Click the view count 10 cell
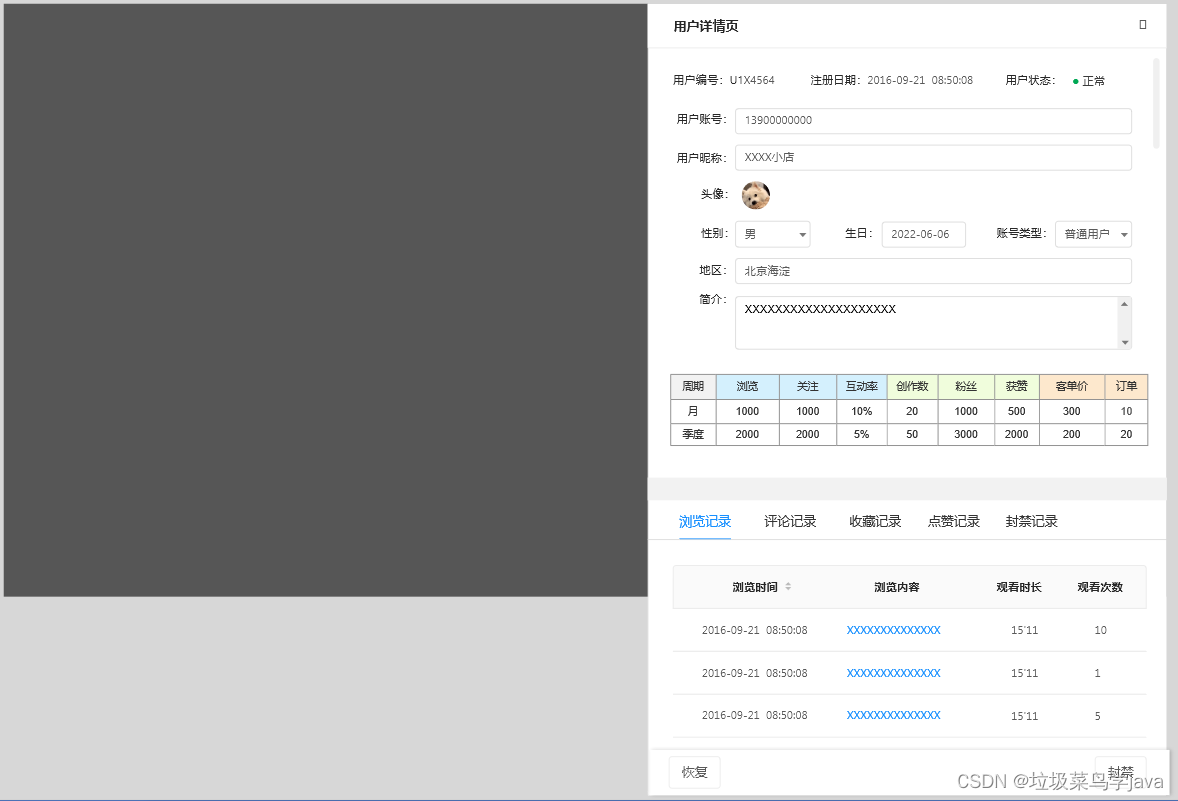1178x801 pixels. 1100,630
